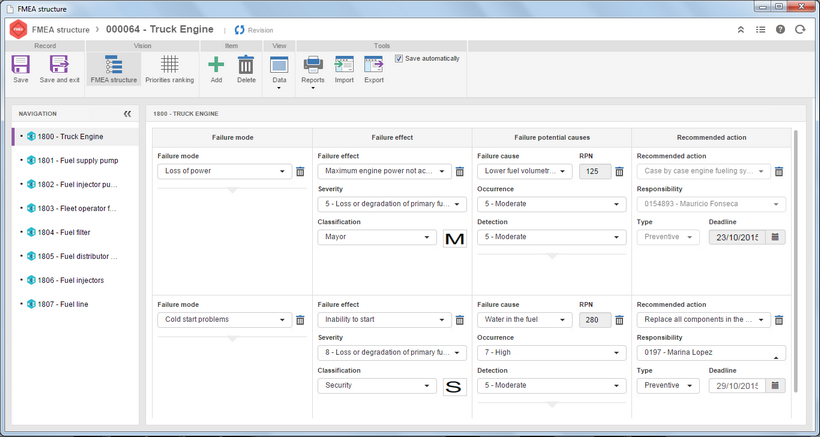Select 1802 - Fuel injector pump item
Screen dimensions: 820x437
click(x=75, y=185)
